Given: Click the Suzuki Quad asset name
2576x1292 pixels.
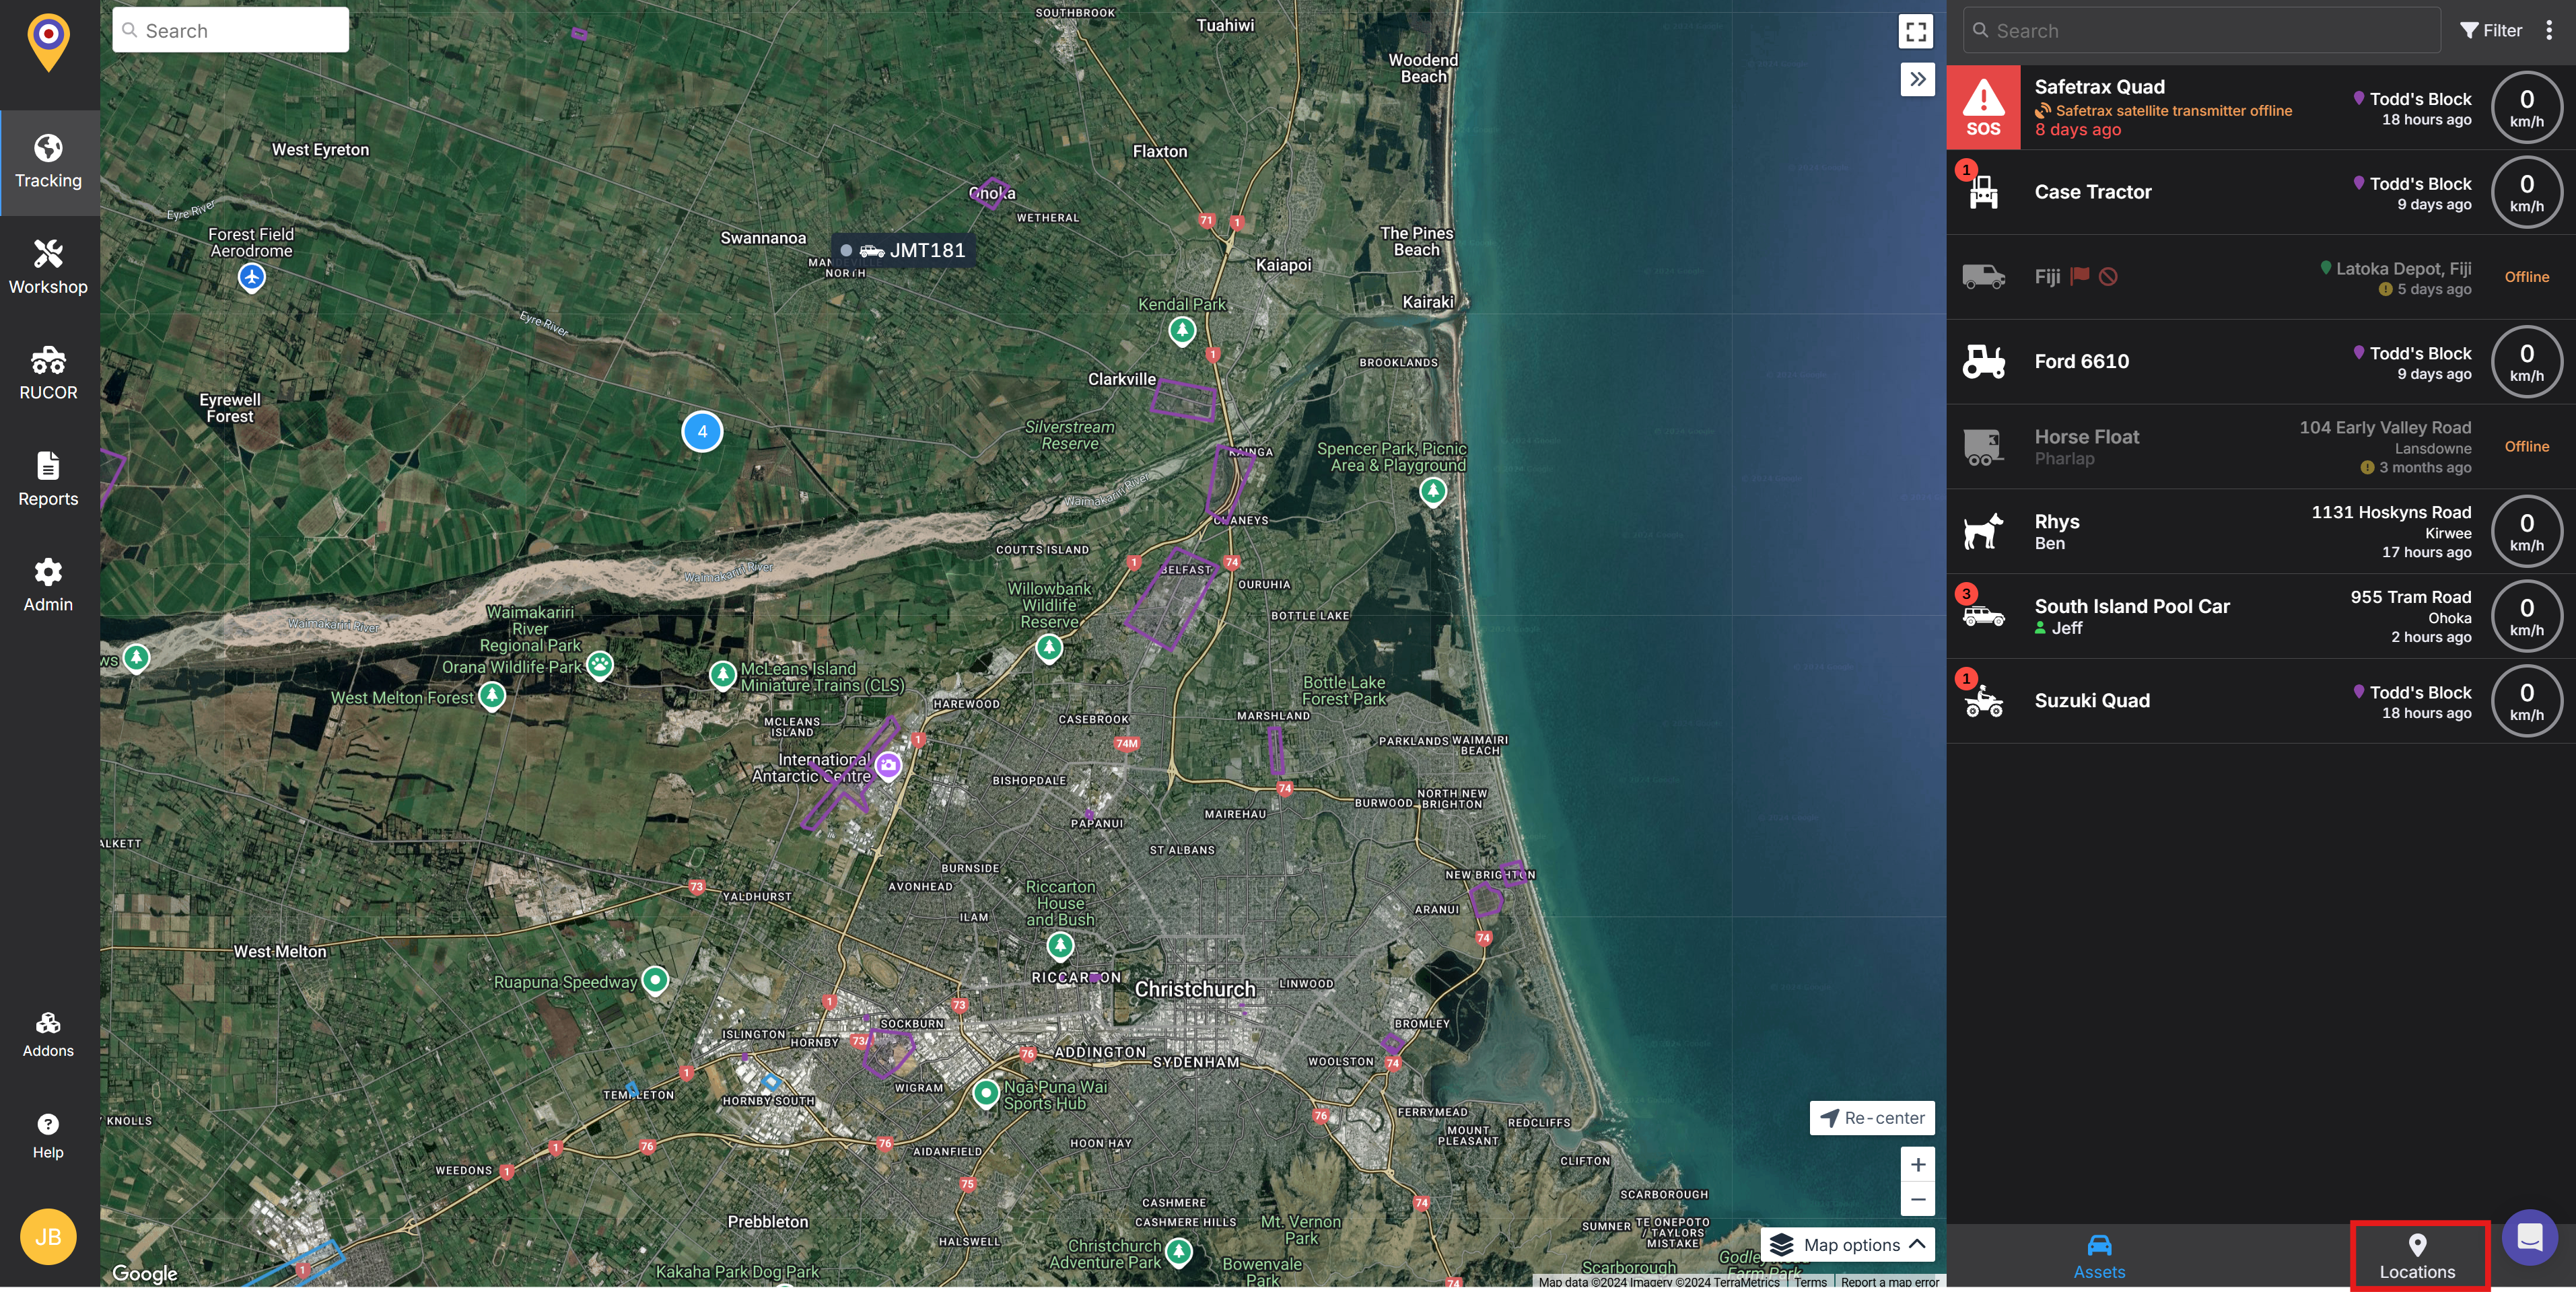Looking at the screenshot, I should 2092,701.
